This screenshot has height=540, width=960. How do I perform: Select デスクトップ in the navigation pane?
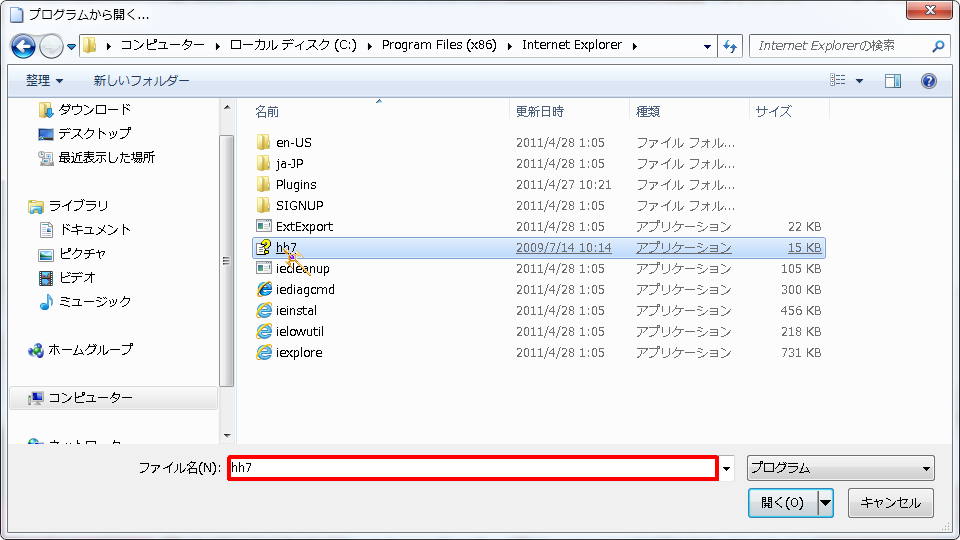[84, 133]
